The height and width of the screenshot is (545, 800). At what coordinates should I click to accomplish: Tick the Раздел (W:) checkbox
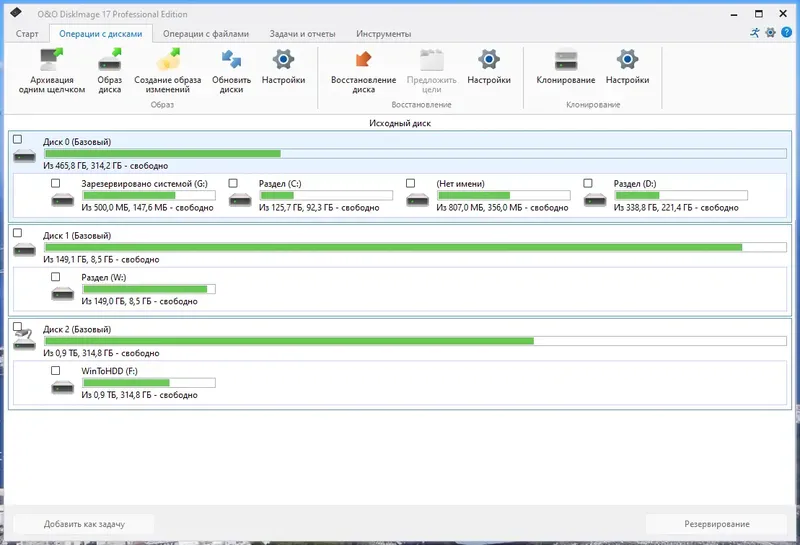point(56,277)
